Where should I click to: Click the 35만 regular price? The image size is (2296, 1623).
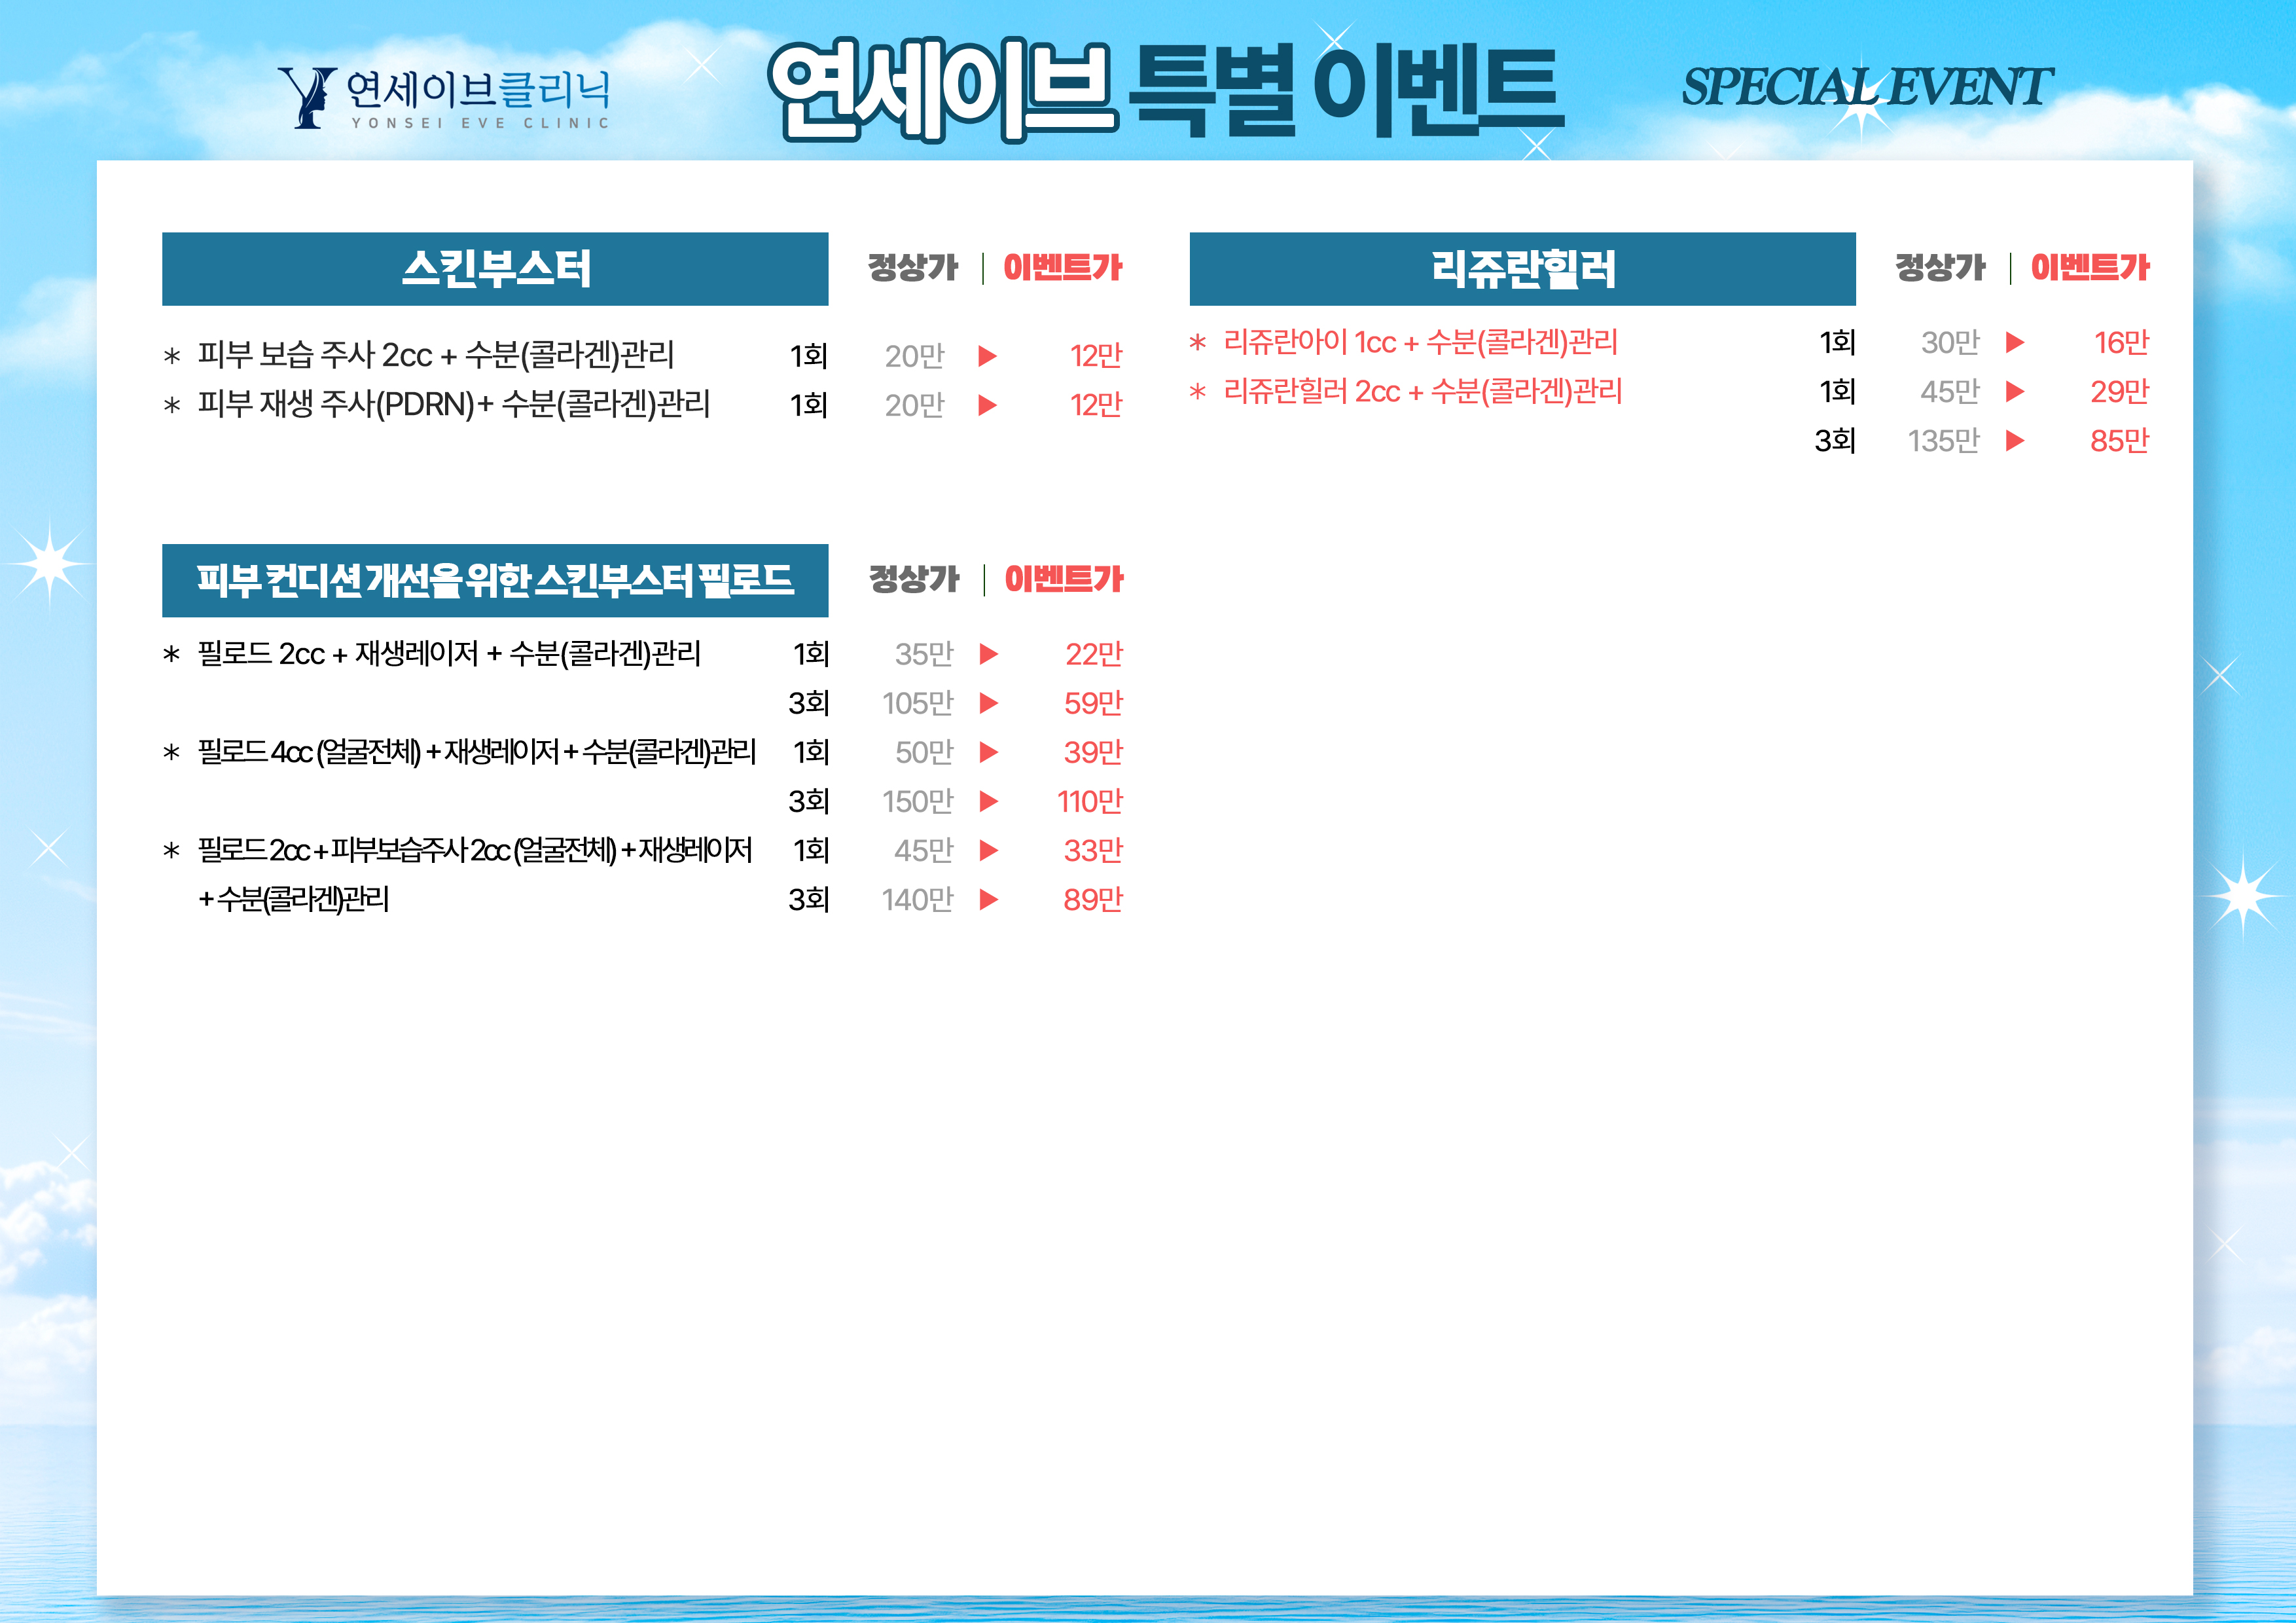tap(924, 654)
